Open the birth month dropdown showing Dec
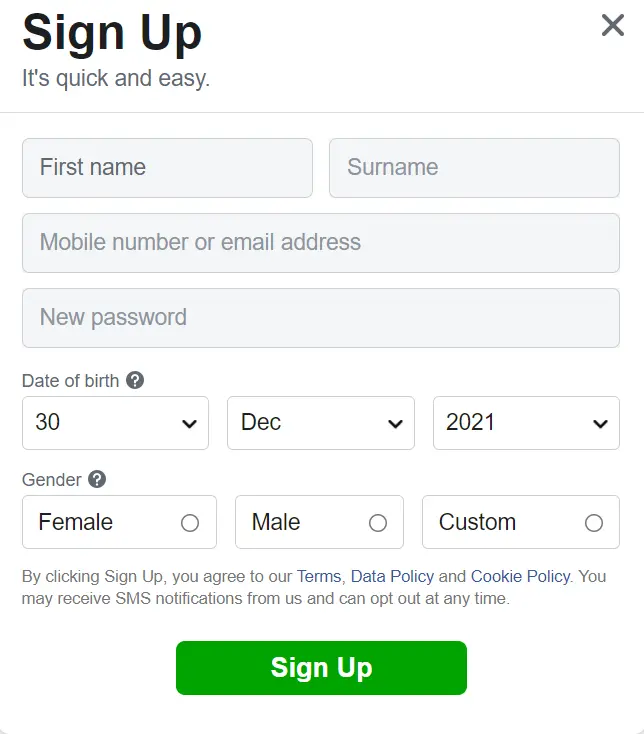644x734 pixels. click(321, 423)
